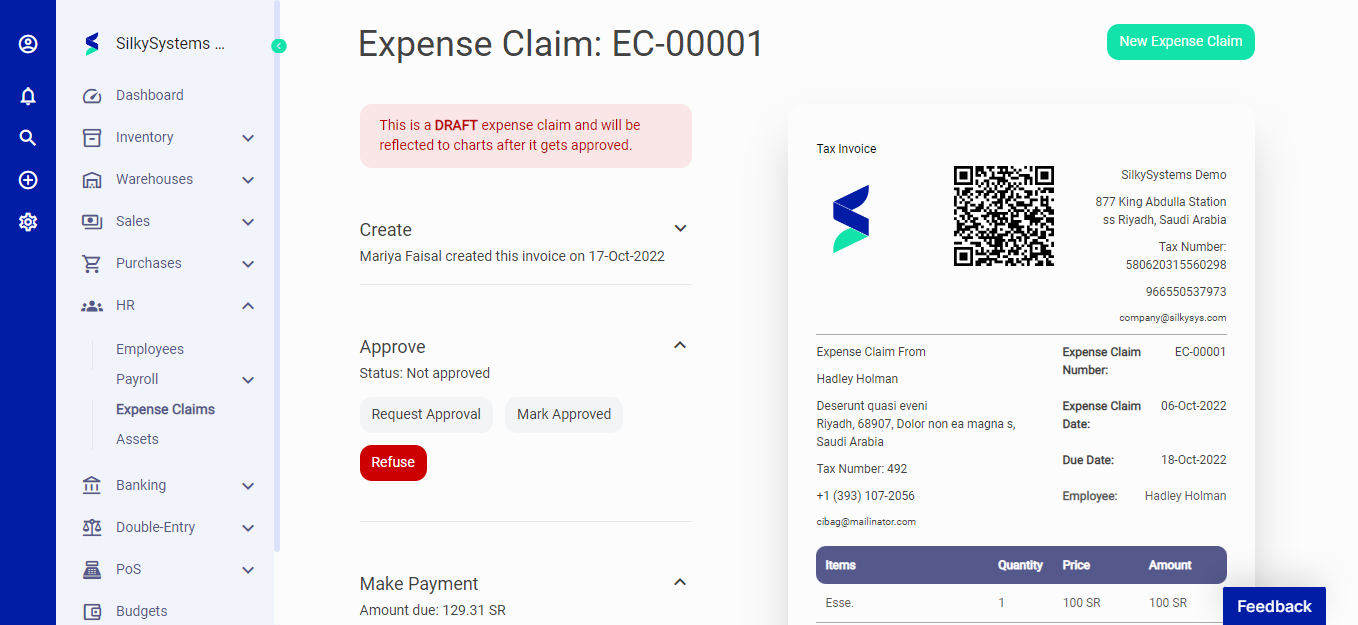Collapse the Make Payment section
Image resolution: width=1358 pixels, height=625 pixels.
coord(680,583)
